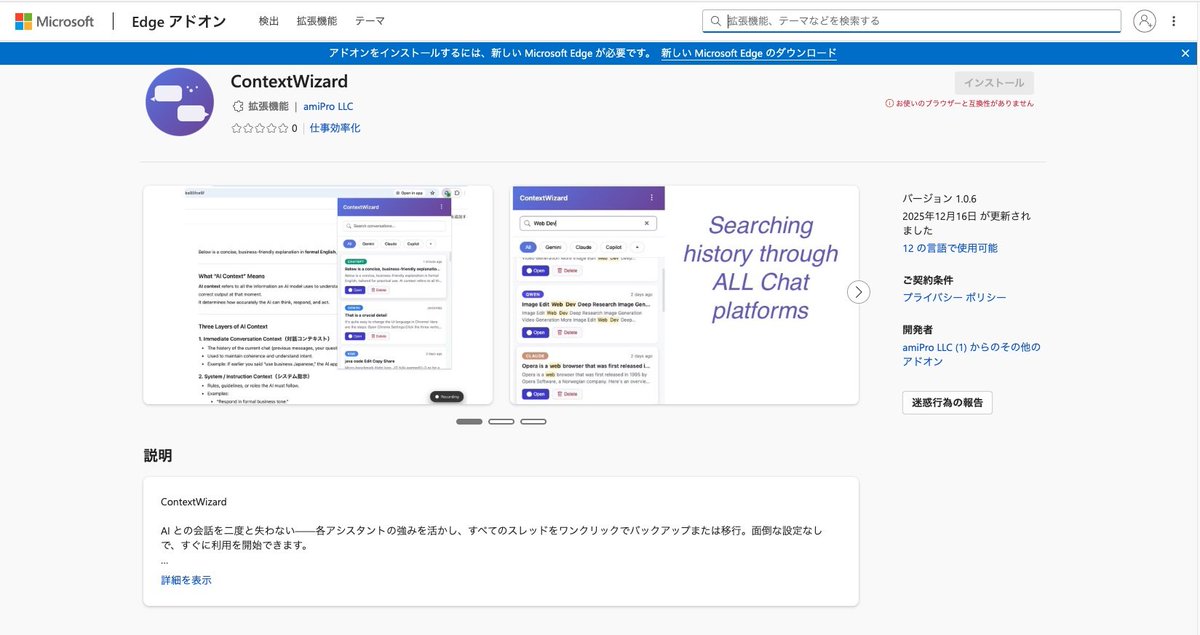Open the user profile icon
1200x635 pixels.
1144,21
